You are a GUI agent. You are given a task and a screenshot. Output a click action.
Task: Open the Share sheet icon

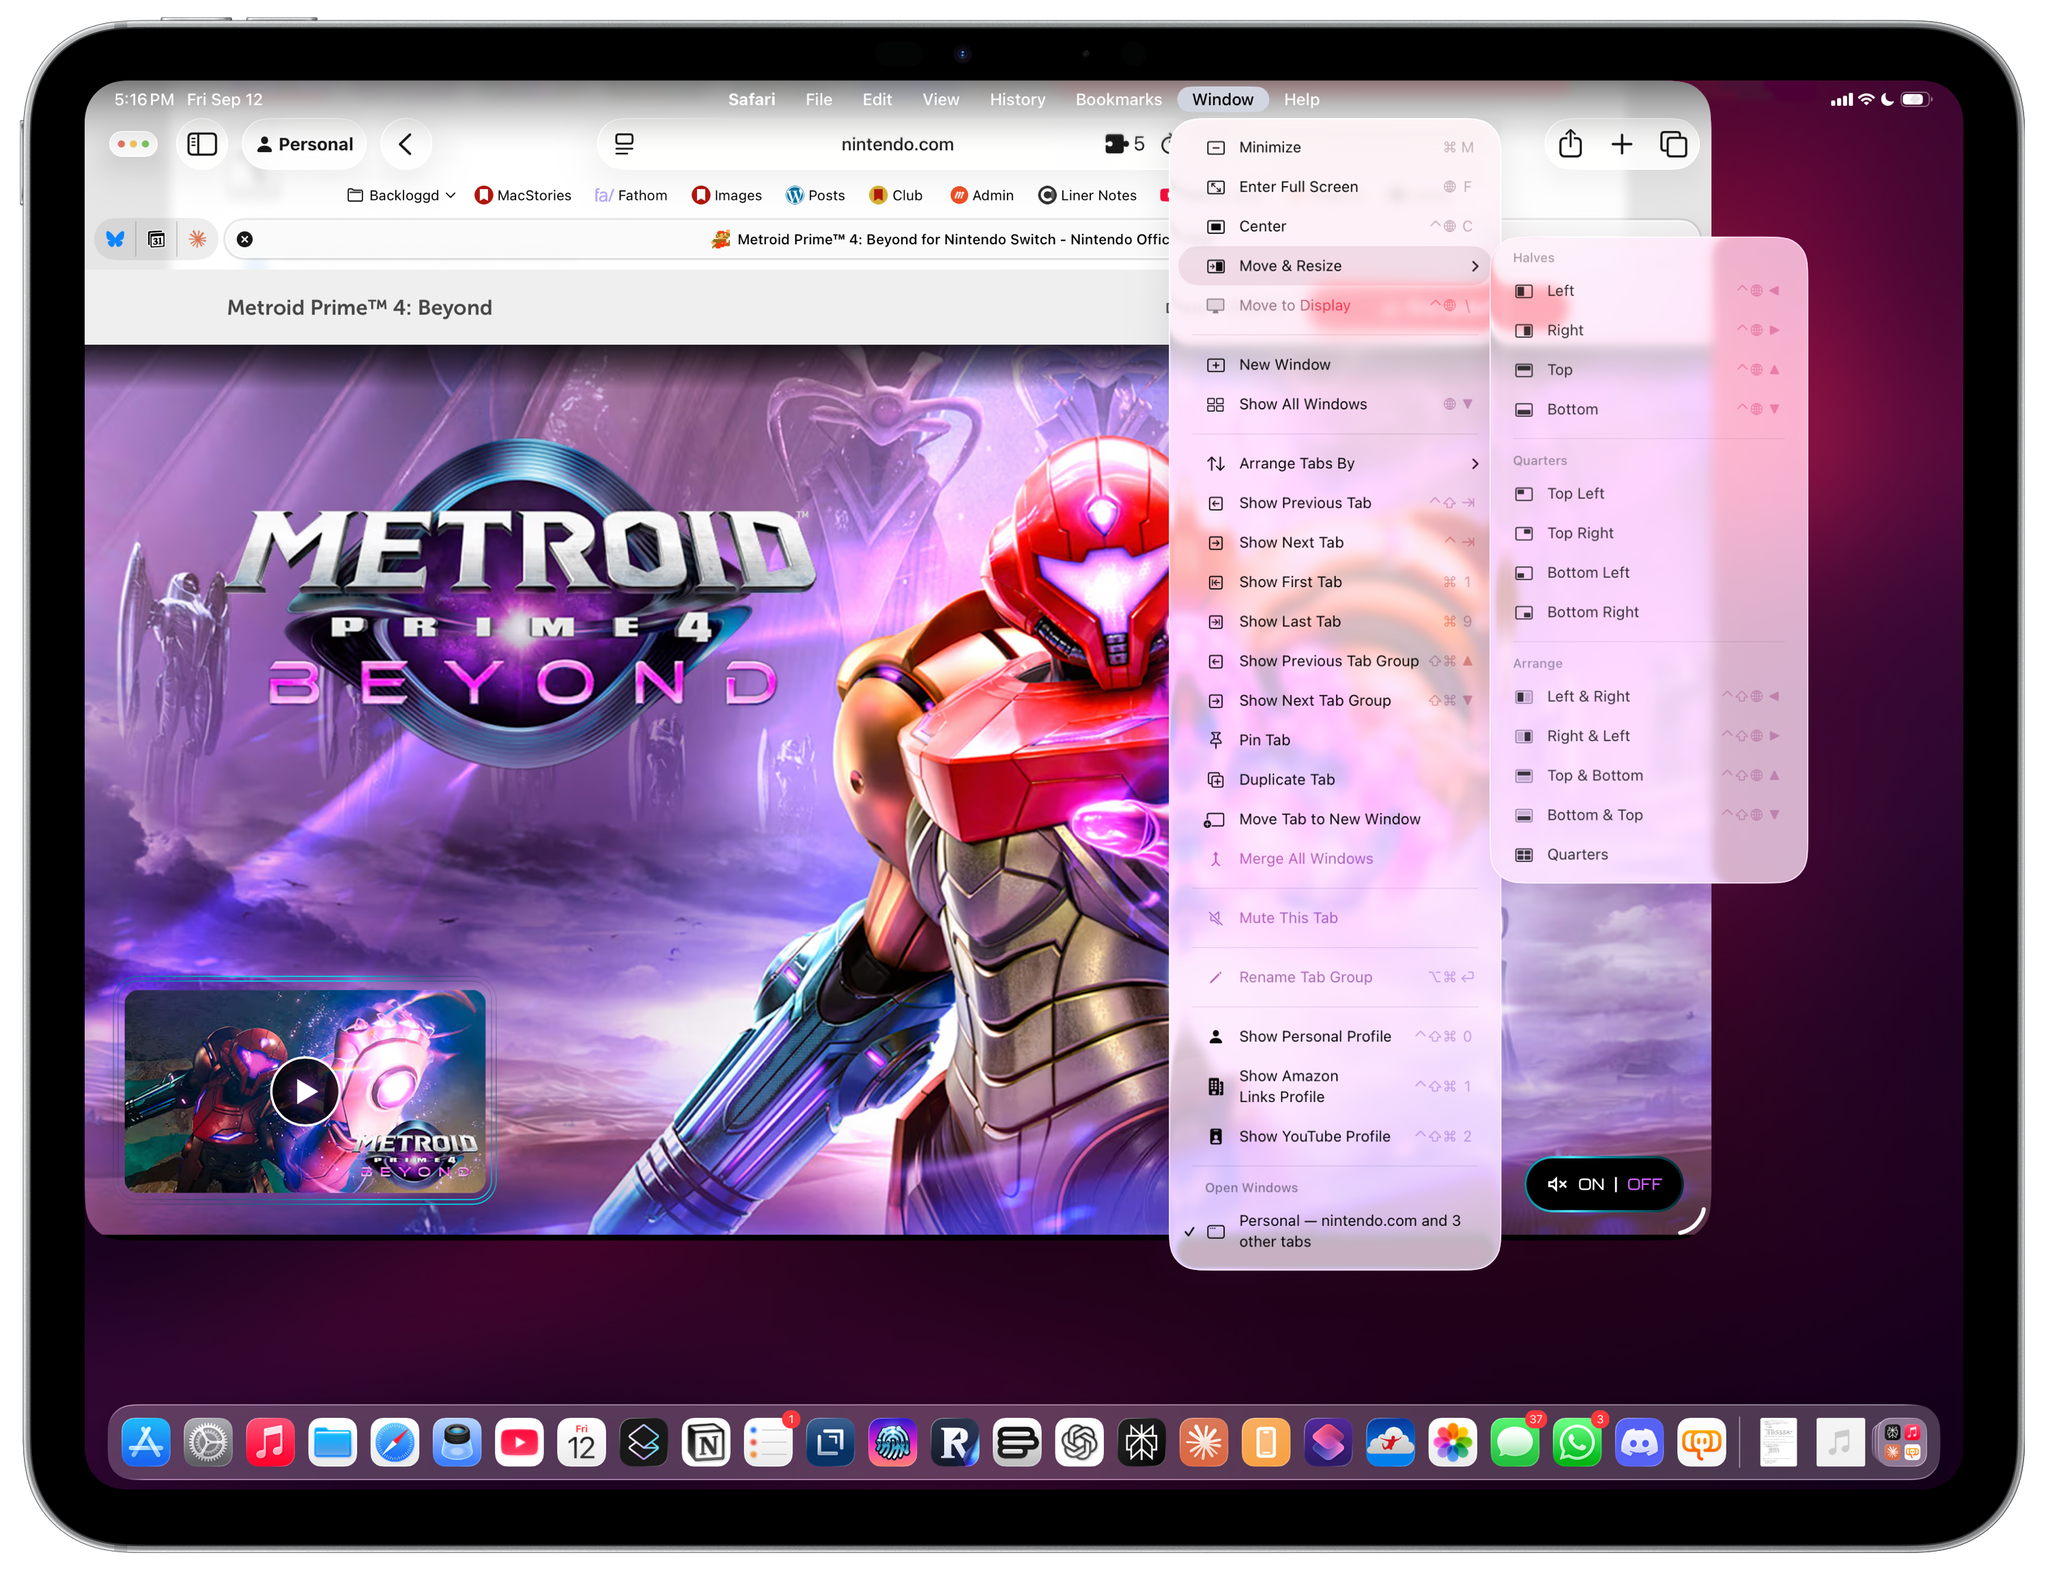(1569, 144)
